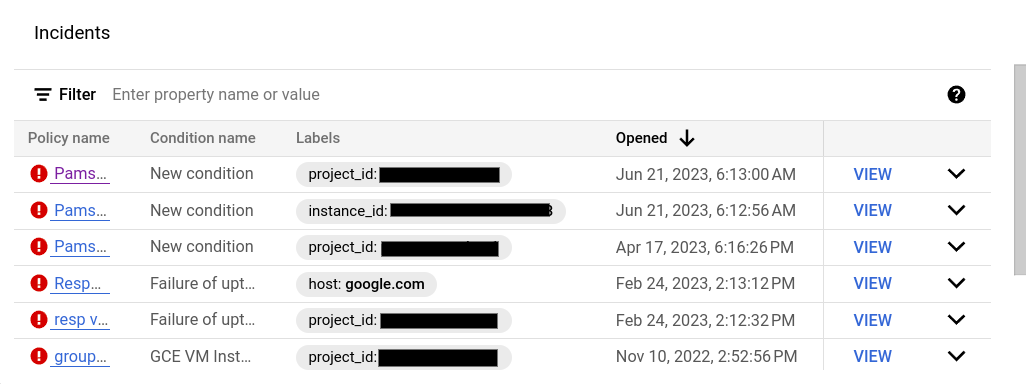Open the purple Pams policy link

click(80, 174)
